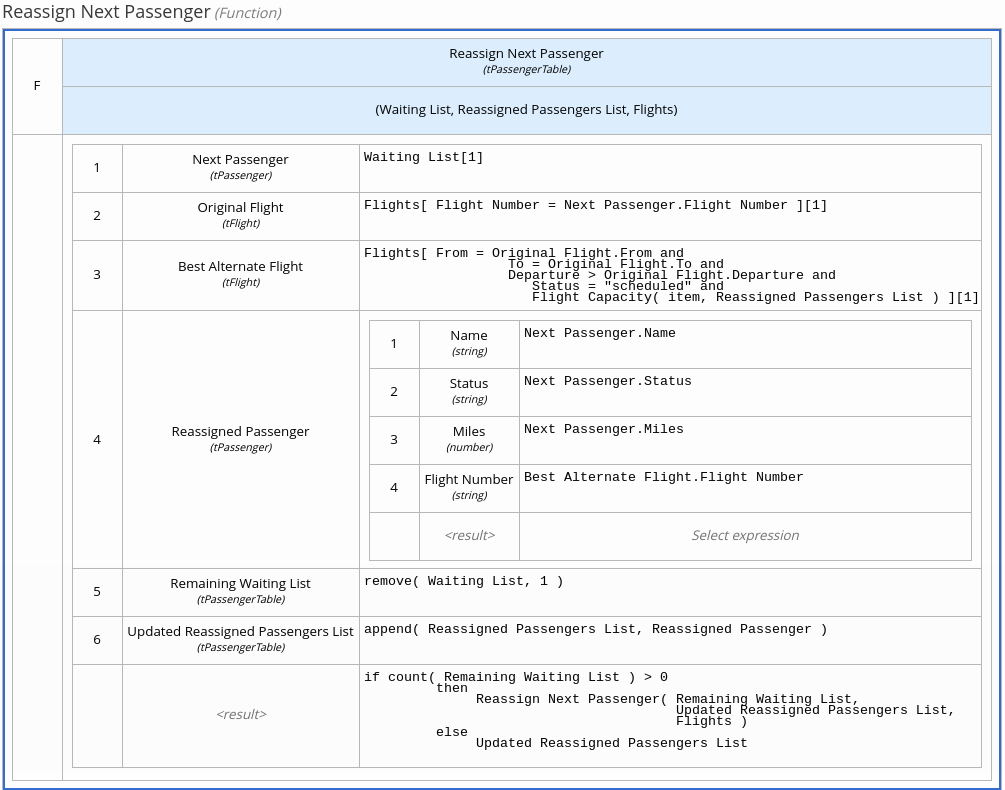The width and height of the screenshot is (1005, 790).
Task: Open the nested Select expression placeholder
Action: click(745, 535)
